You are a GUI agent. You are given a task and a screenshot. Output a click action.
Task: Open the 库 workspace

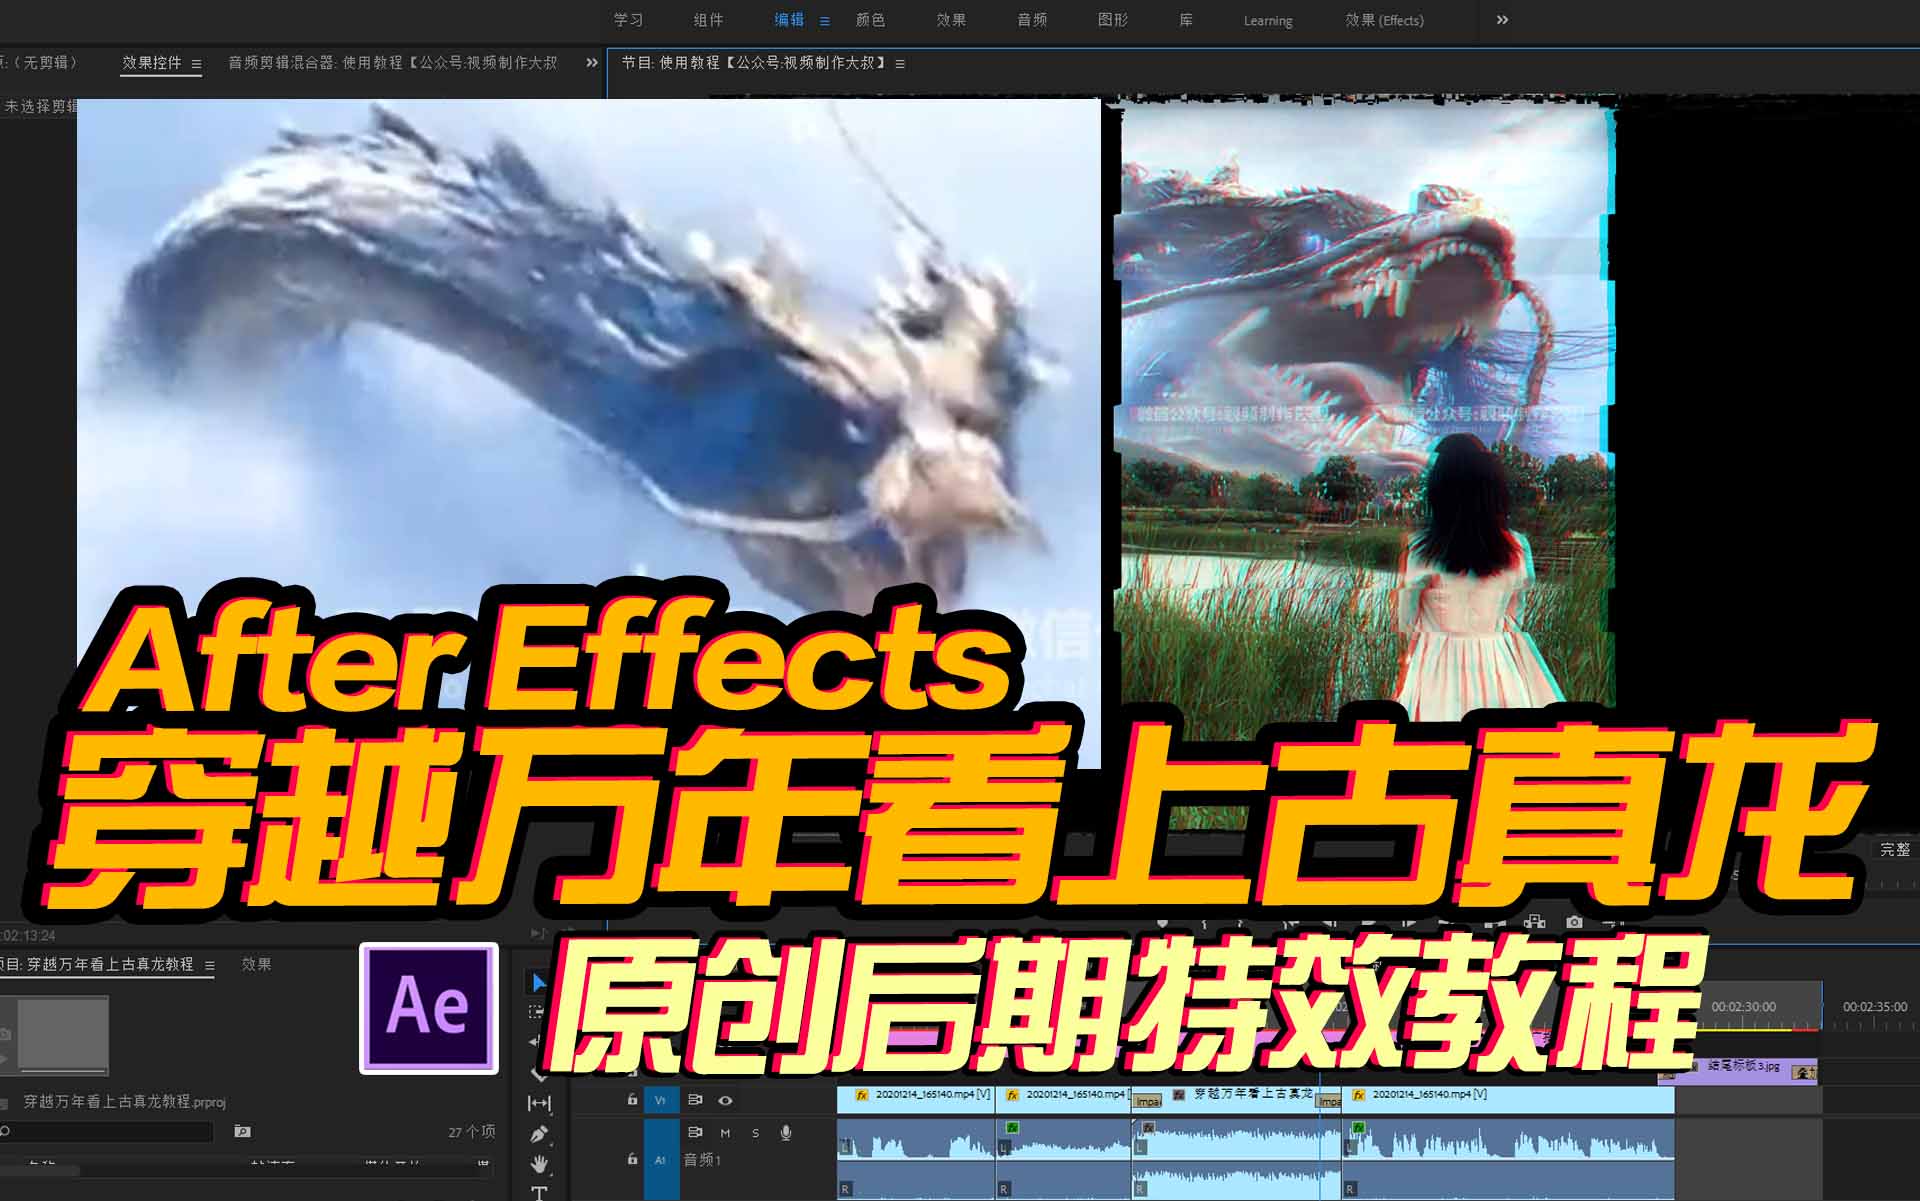(x=1186, y=20)
